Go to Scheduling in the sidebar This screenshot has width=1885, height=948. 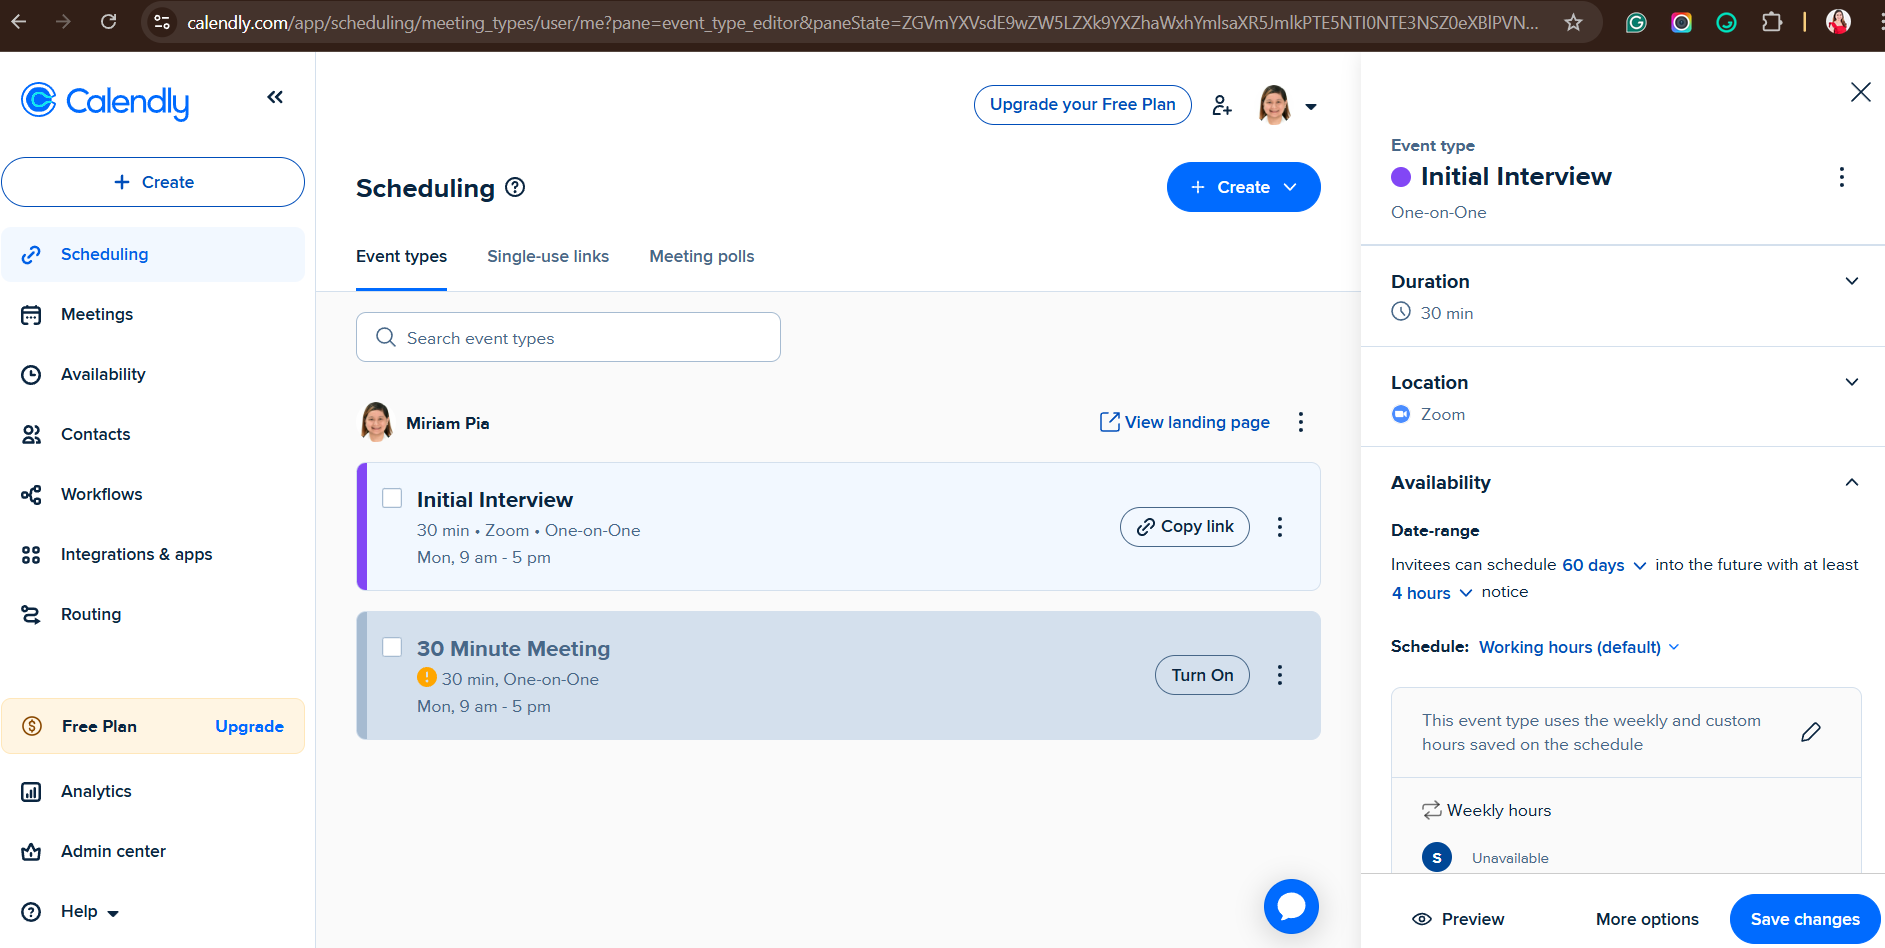pos(153,254)
